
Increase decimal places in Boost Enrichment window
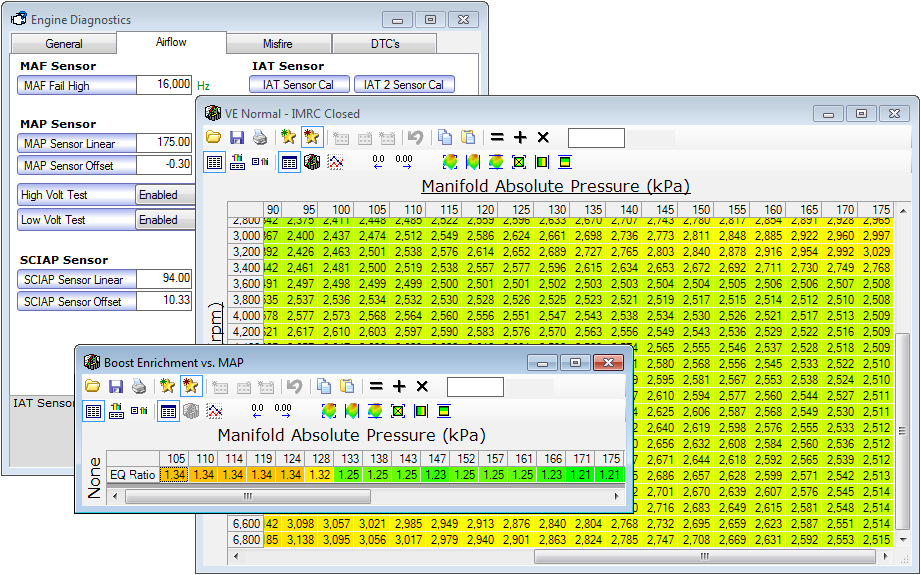pos(283,411)
